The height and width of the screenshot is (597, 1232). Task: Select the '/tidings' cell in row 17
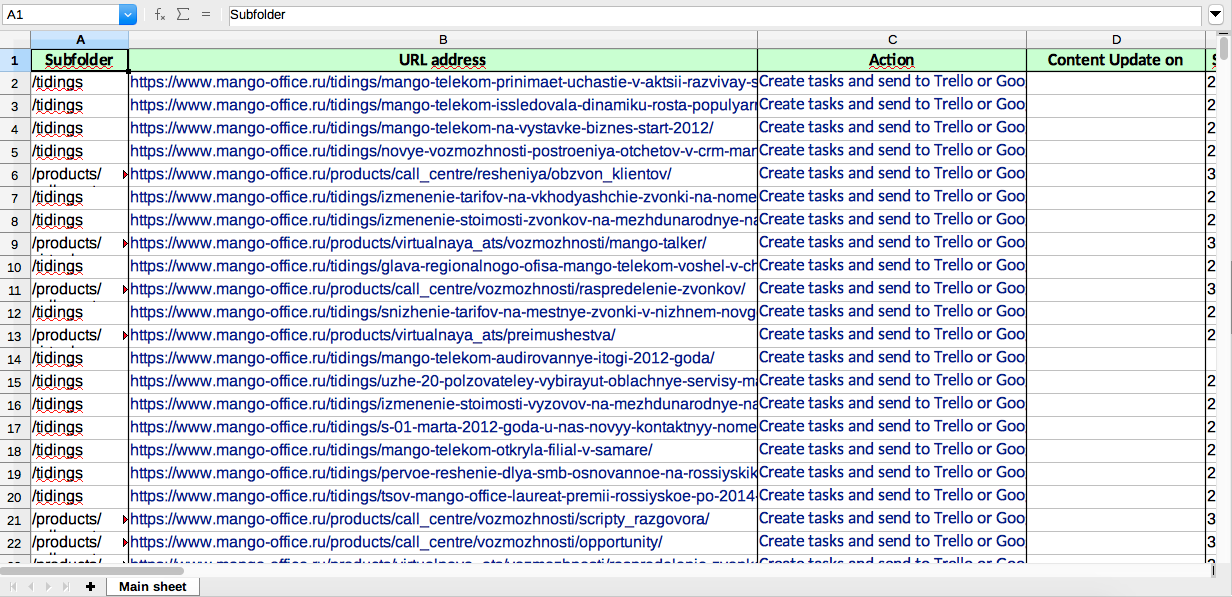click(x=80, y=427)
